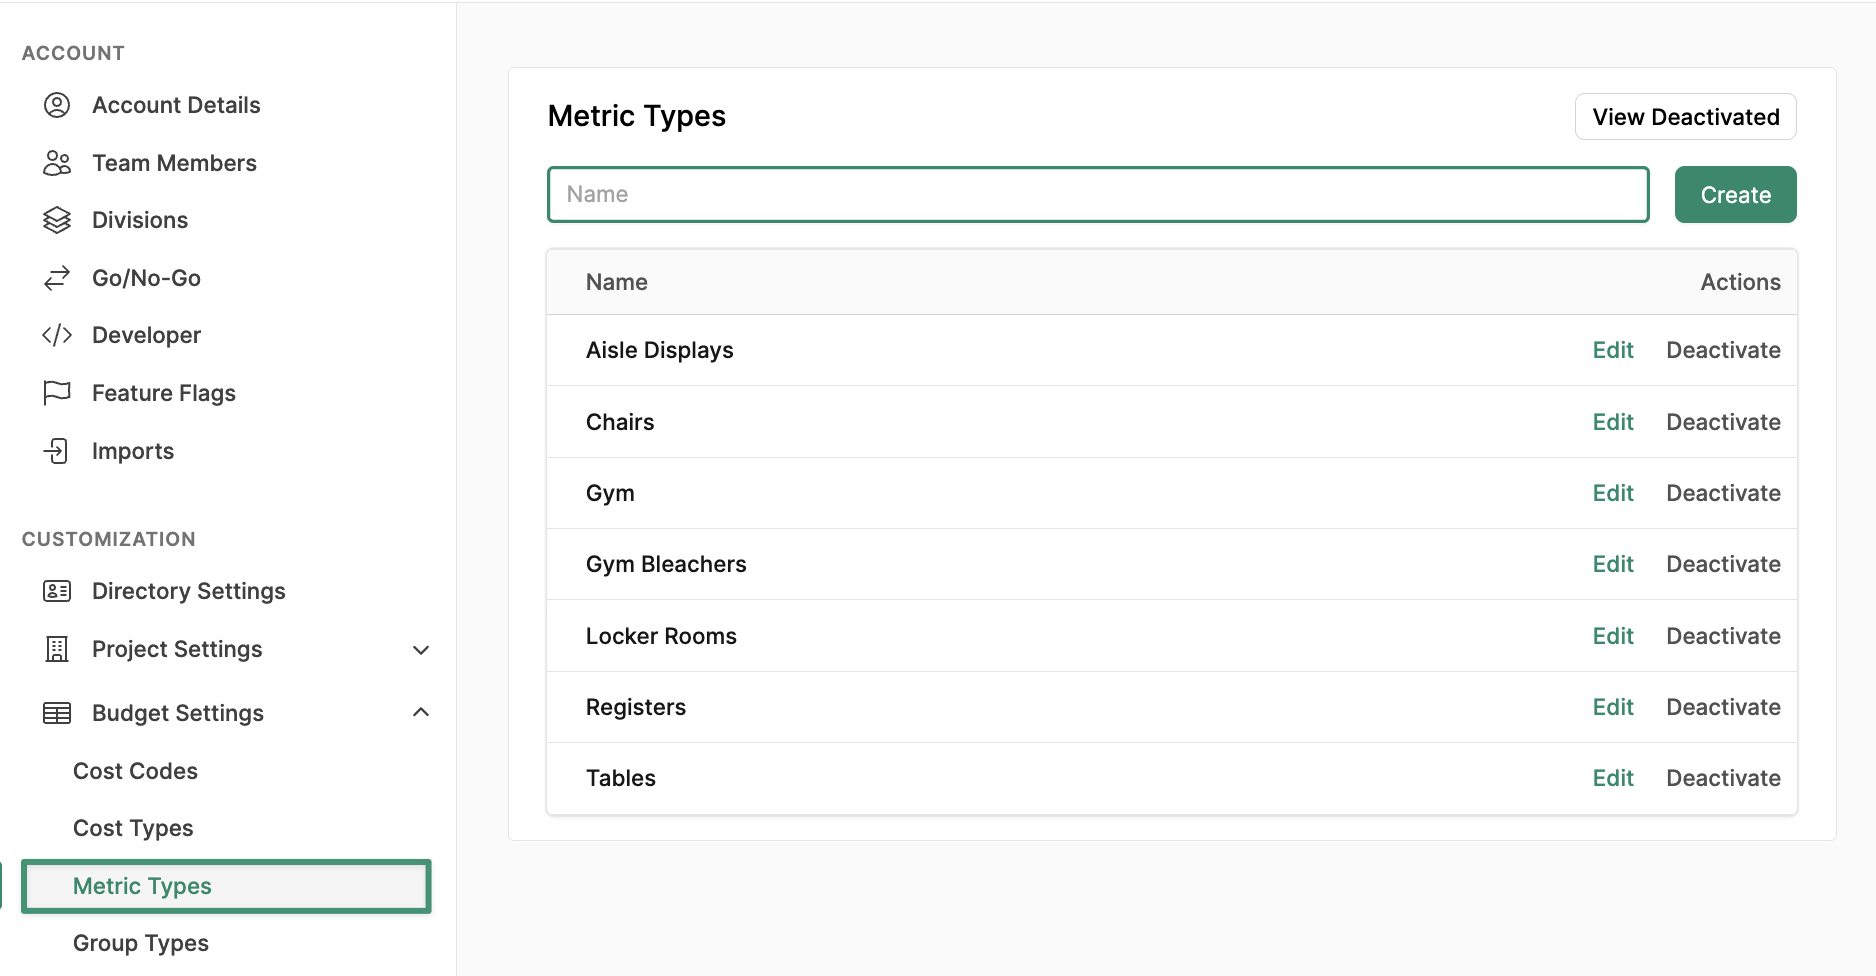Select the Gym Bleachers row name
The image size is (1876, 976).
pos(666,564)
